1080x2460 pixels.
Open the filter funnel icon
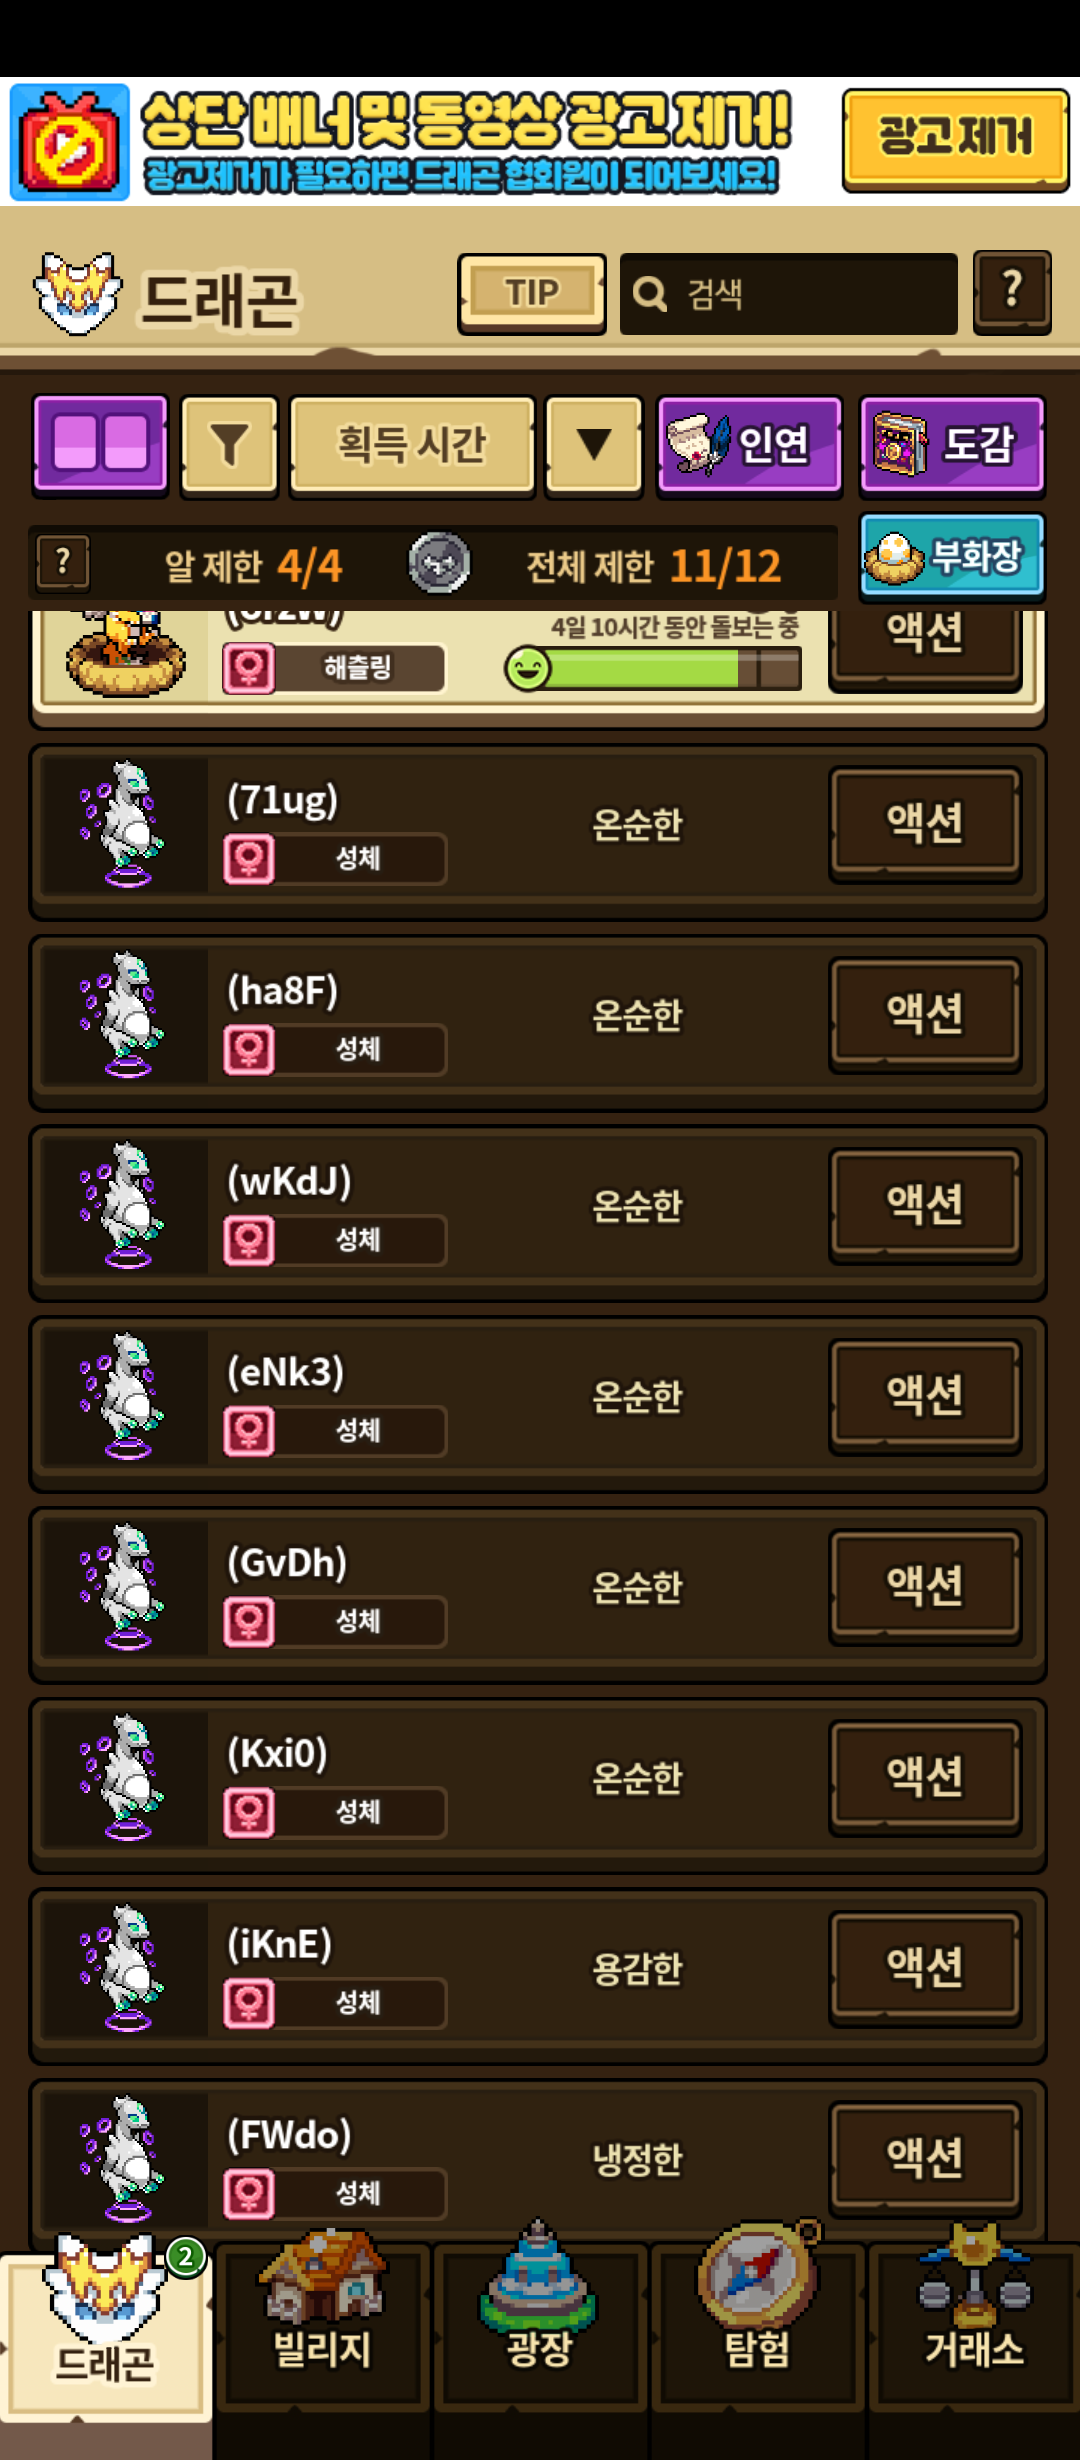(x=229, y=445)
